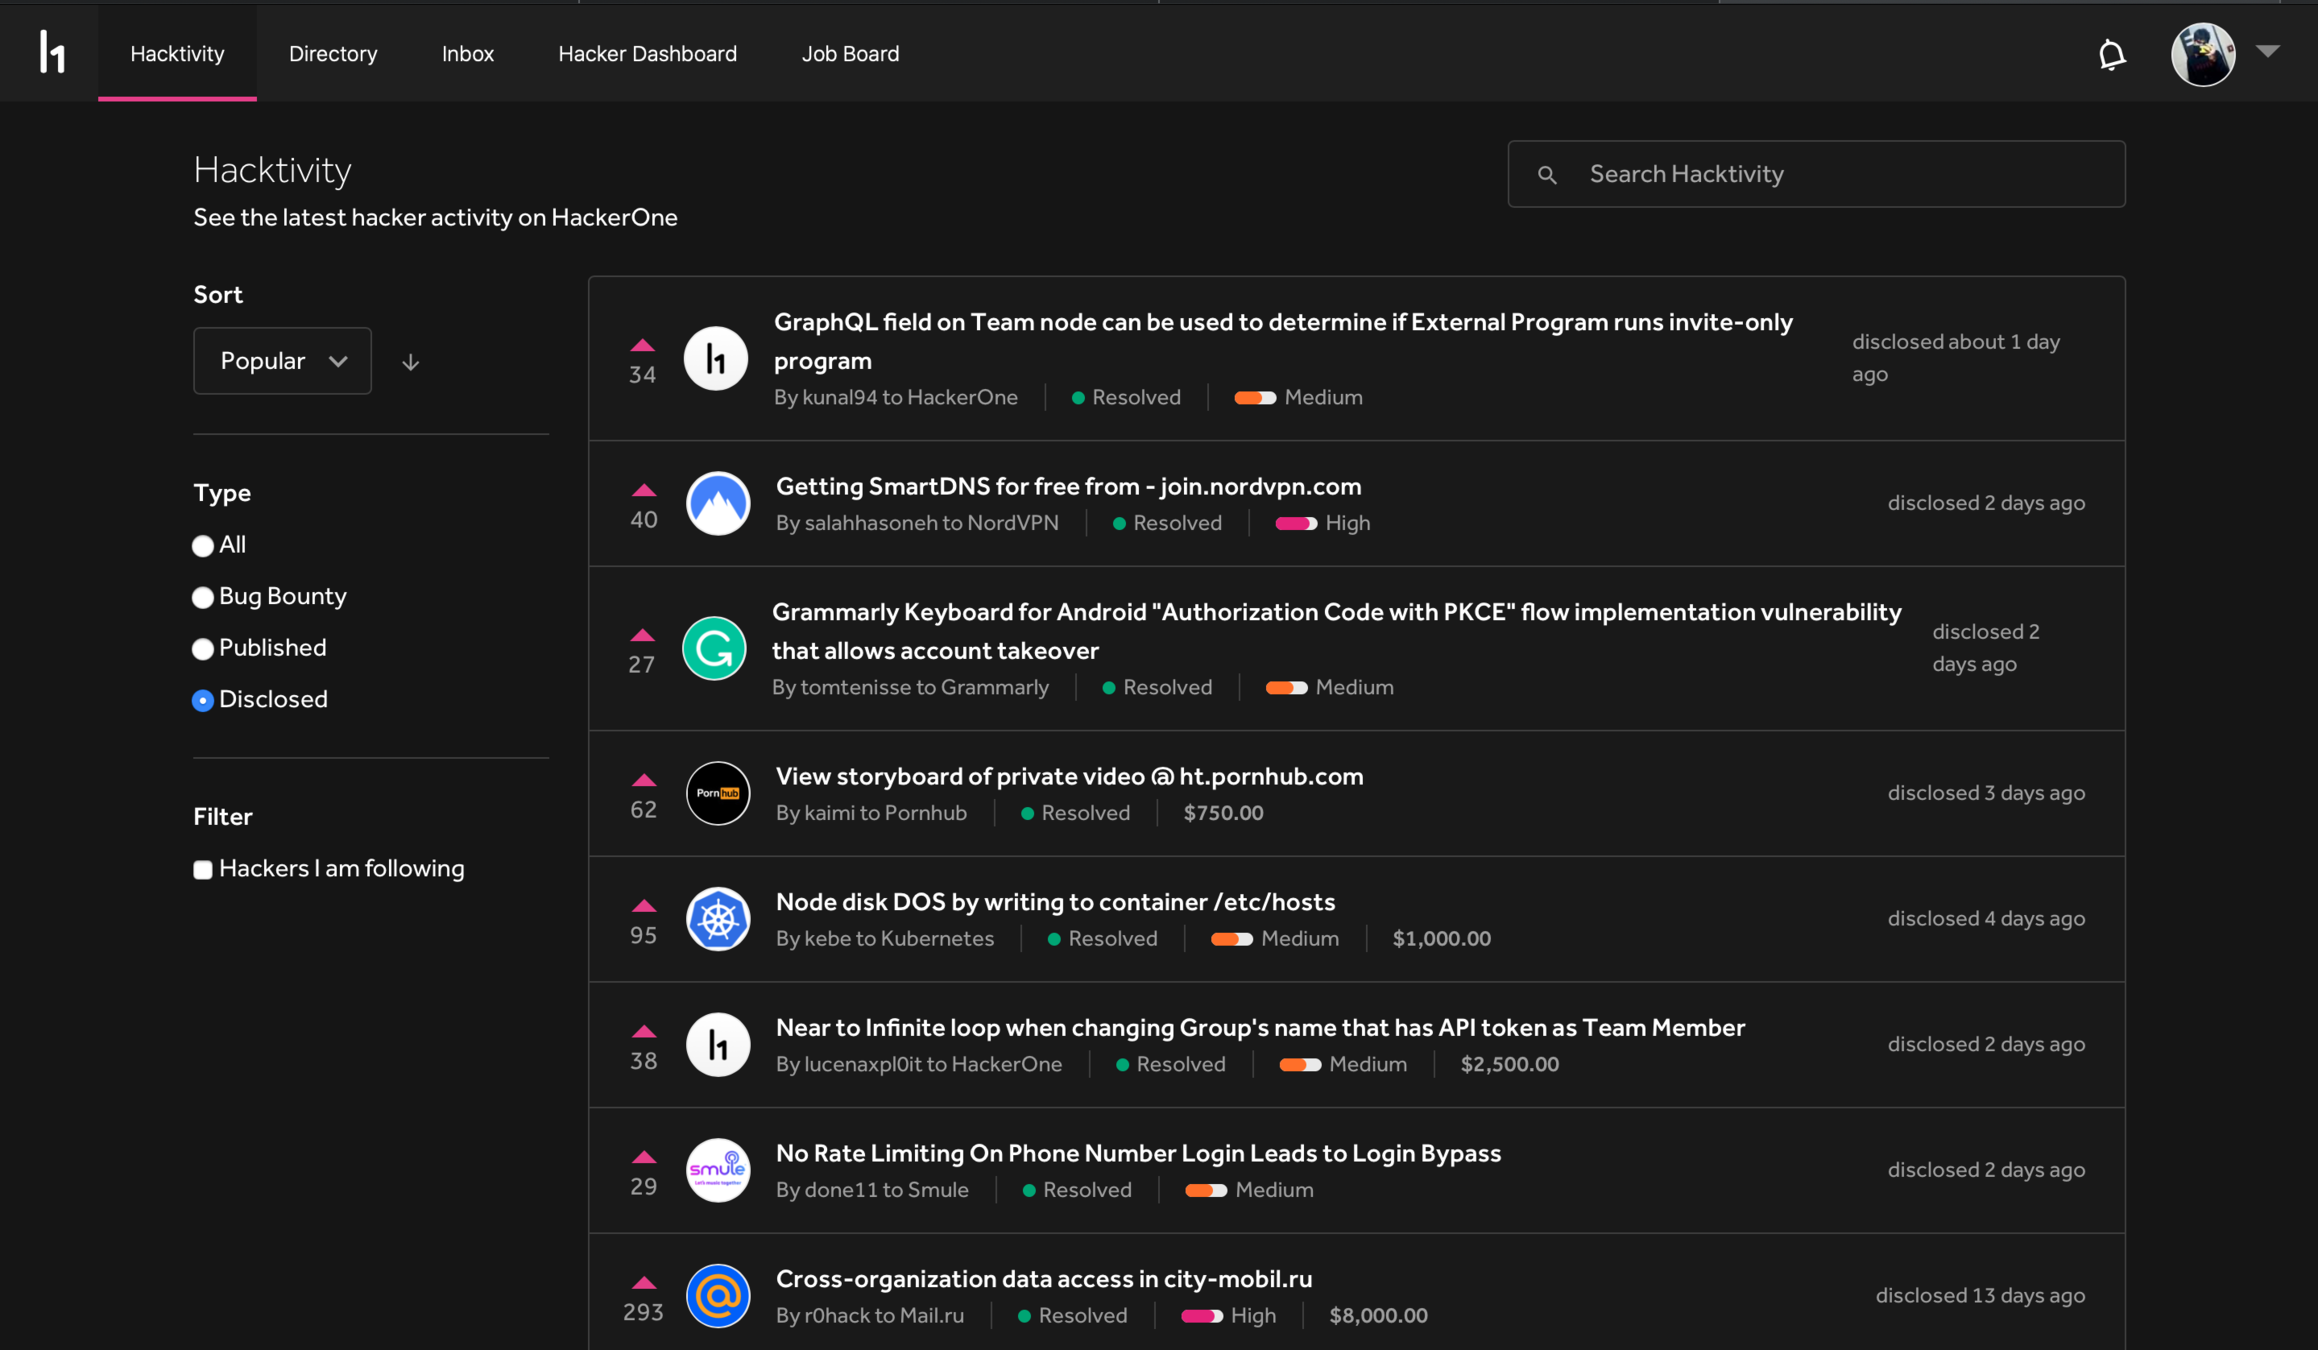2318x1350 pixels.
Task: Click the Grammarly program logo
Action: pos(715,648)
